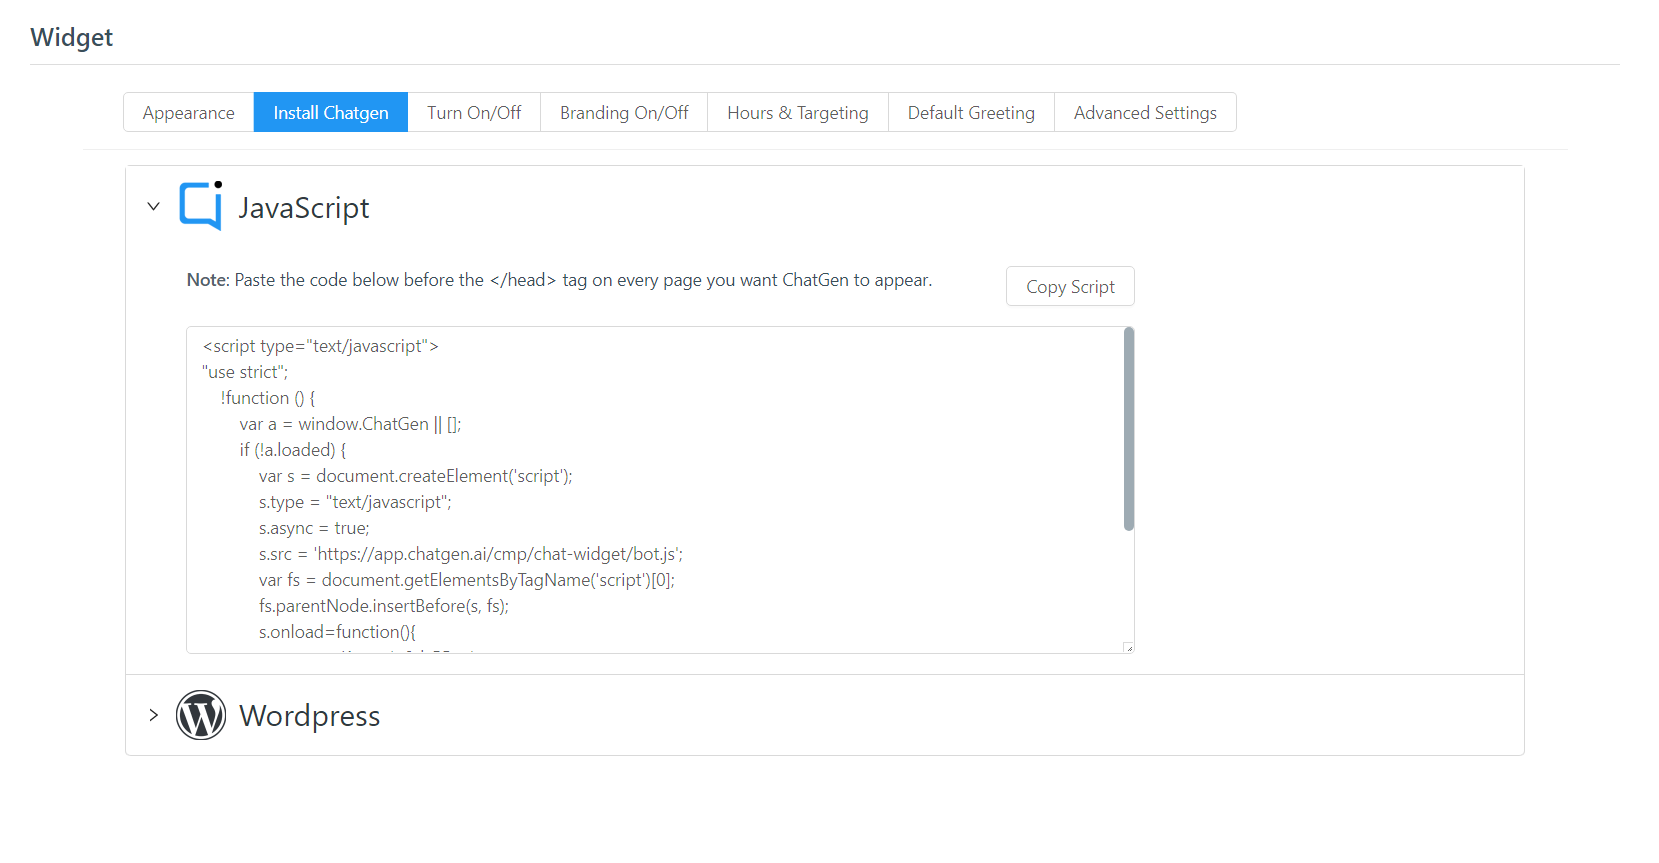Click the Copy Script button
Screen dimensions: 1659x863
tap(1070, 286)
